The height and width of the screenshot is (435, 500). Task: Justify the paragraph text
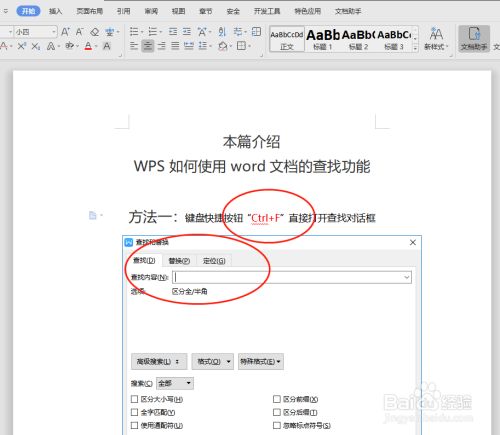(175, 46)
